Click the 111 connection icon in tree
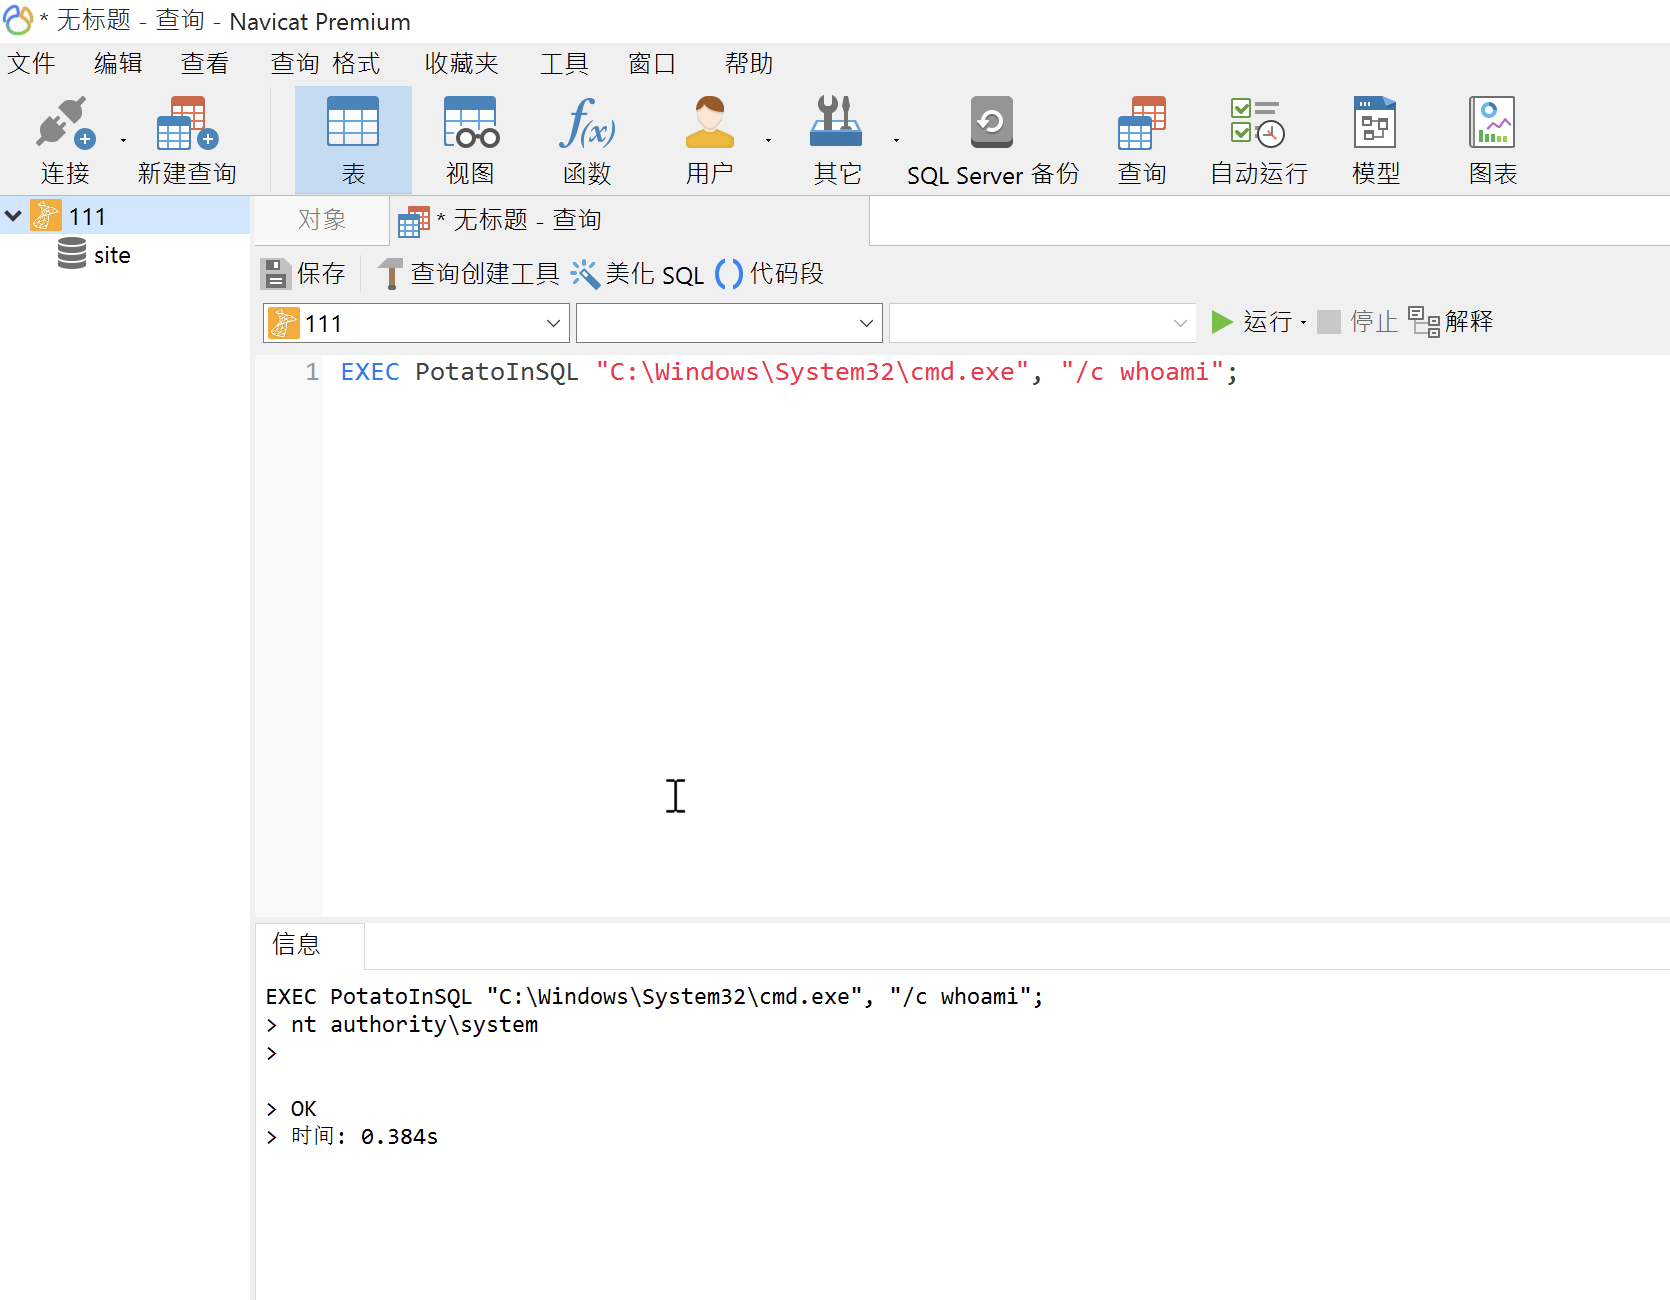The image size is (1670, 1300). pos(46,215)
